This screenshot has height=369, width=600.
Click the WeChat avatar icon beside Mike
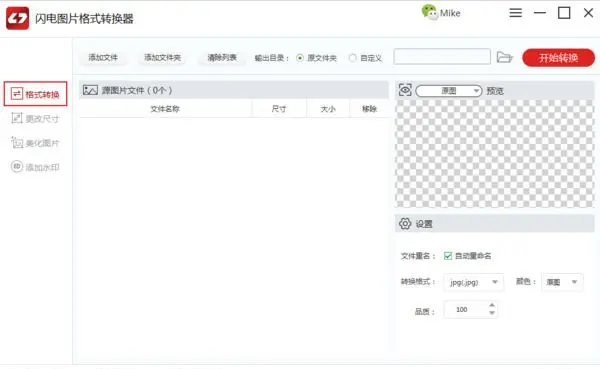429,12
